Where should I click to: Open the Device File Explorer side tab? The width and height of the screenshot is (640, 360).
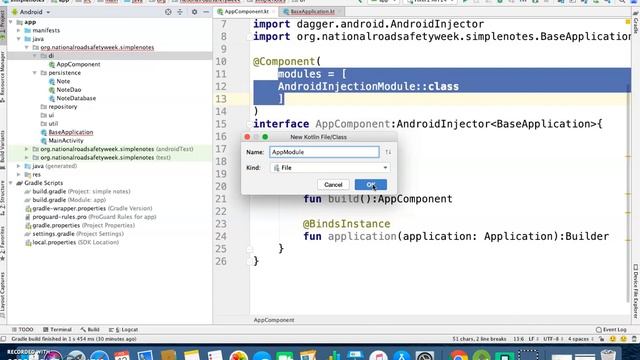636,291
